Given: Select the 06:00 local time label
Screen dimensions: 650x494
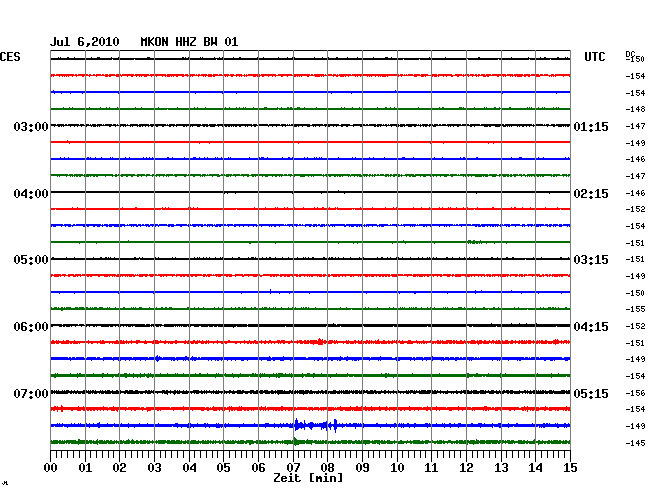Looking at the screenshot, I should [31, 327].
